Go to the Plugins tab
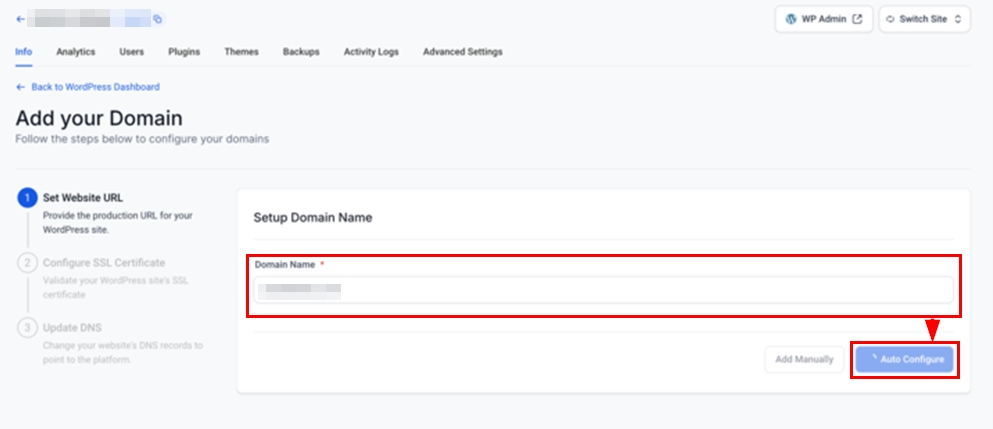The width and height of the screenshot is (993, 429). [184, 52]
